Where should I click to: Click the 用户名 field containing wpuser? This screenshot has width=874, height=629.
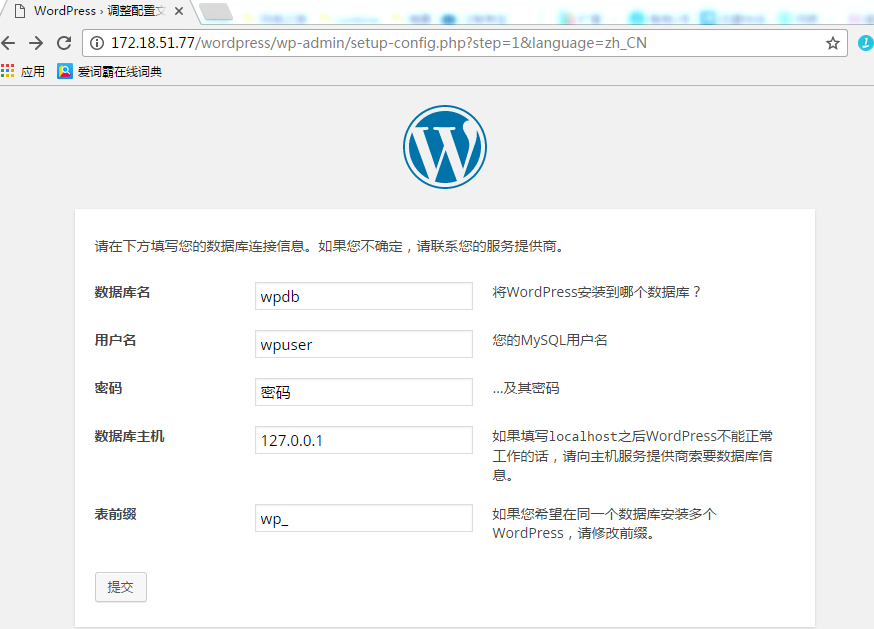(x=364, y=344)
